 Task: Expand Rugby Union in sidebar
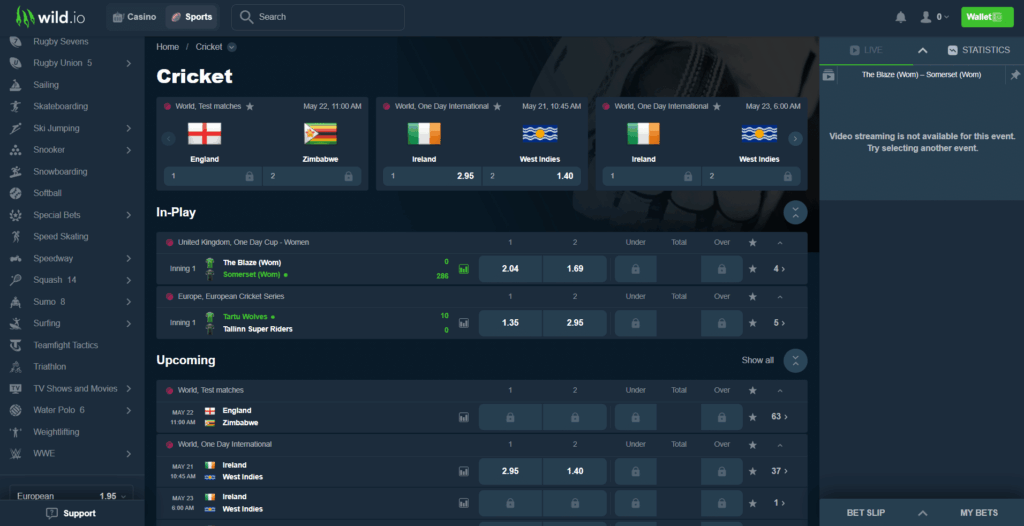click(129, 63)
